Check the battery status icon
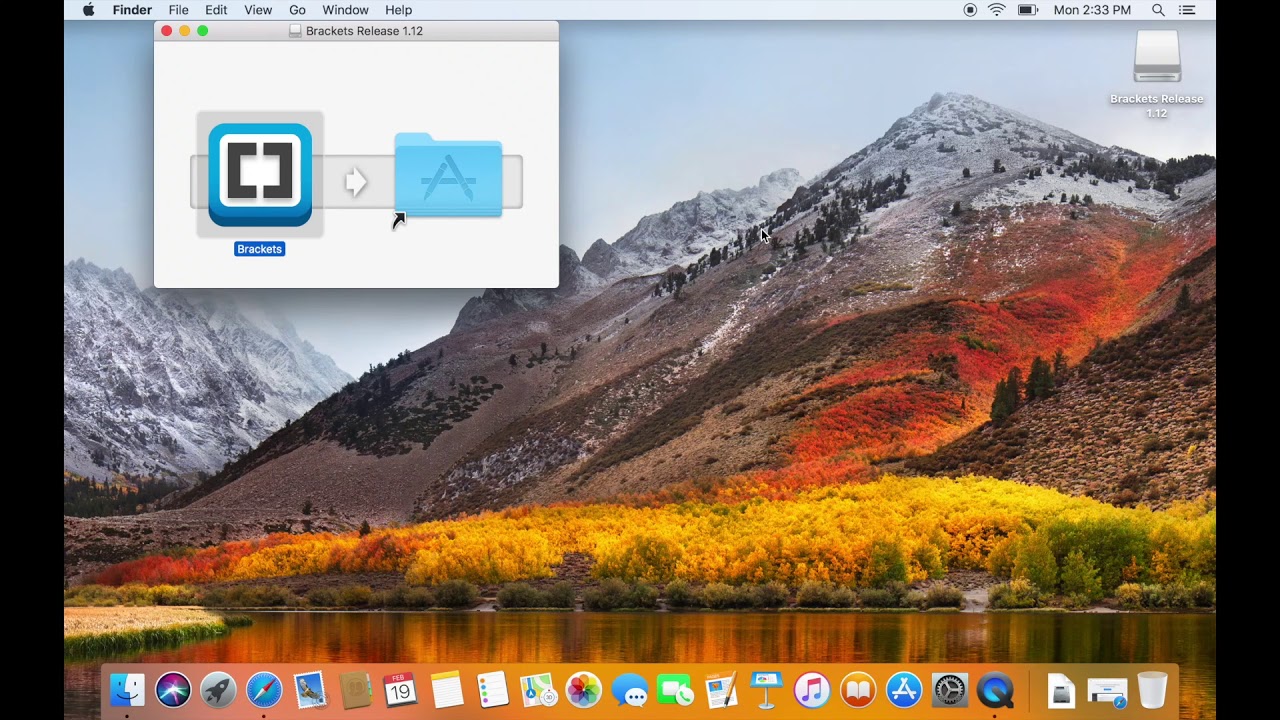This screenshot has height=720, width=1280. click(x=1027, y=10)
